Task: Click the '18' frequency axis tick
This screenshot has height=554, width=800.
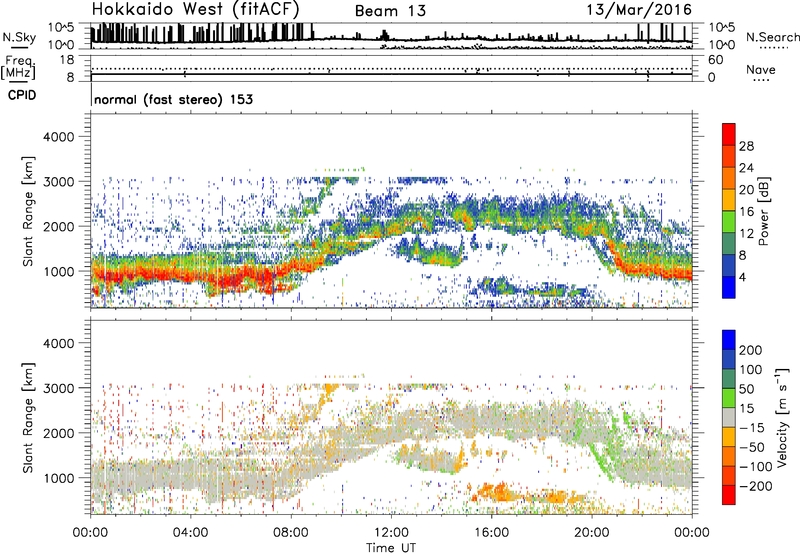Action: coord(67,60)
